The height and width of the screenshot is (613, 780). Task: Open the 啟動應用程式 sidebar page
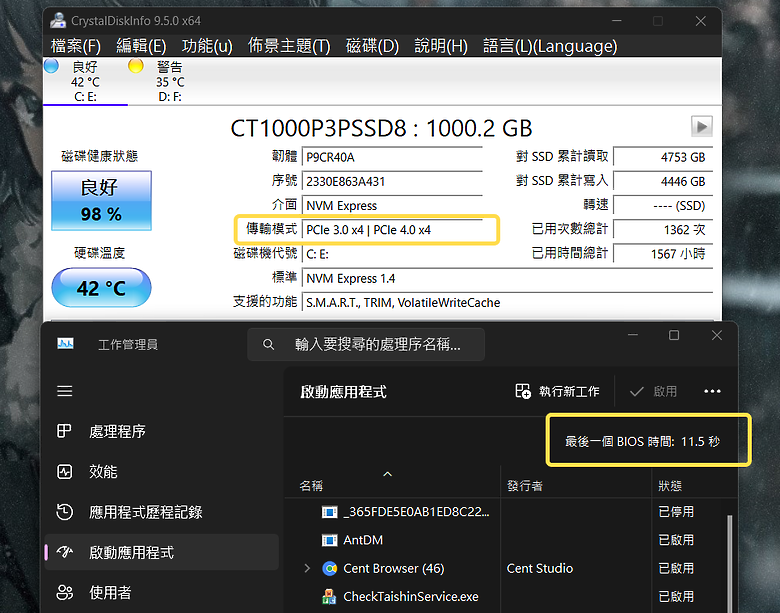[161, 552]
